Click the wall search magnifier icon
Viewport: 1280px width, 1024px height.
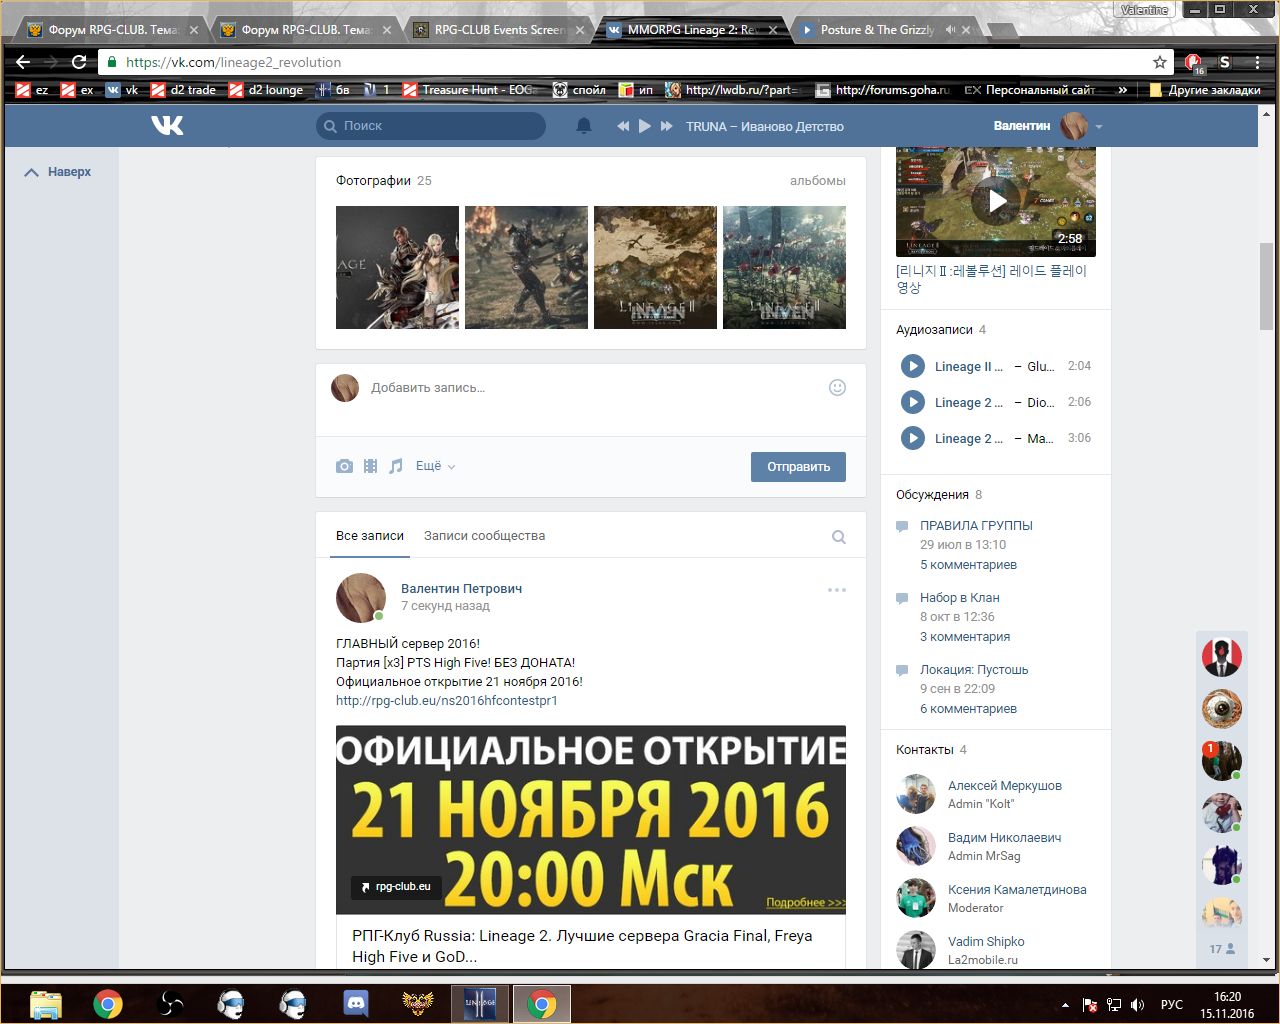coord(839,537)
